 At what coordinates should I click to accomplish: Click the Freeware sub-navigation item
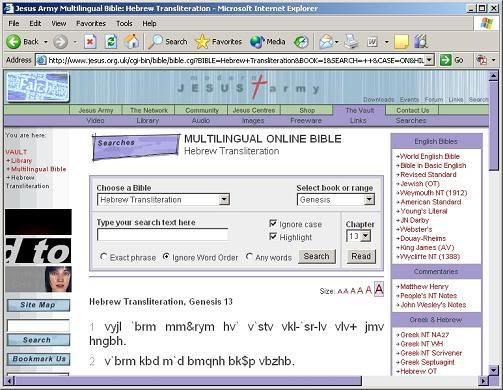[306, 120]
